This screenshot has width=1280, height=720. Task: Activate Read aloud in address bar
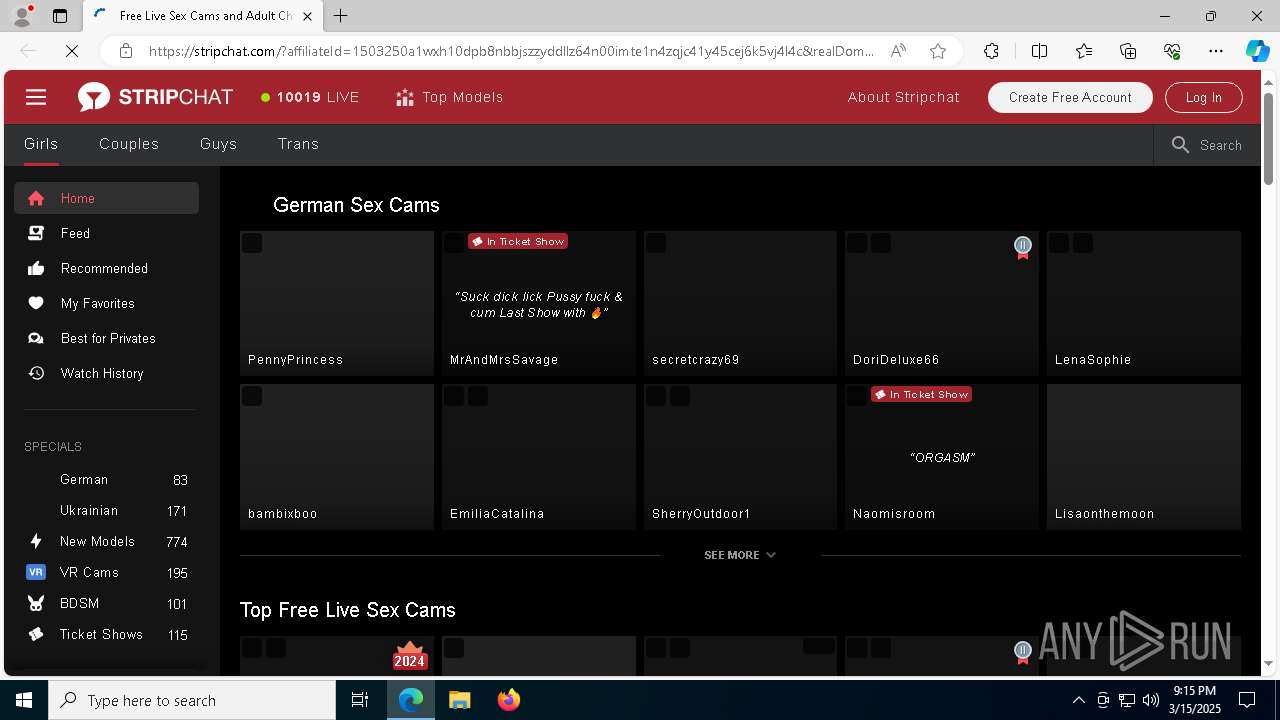pyautogui.click(x=898, y=51)
